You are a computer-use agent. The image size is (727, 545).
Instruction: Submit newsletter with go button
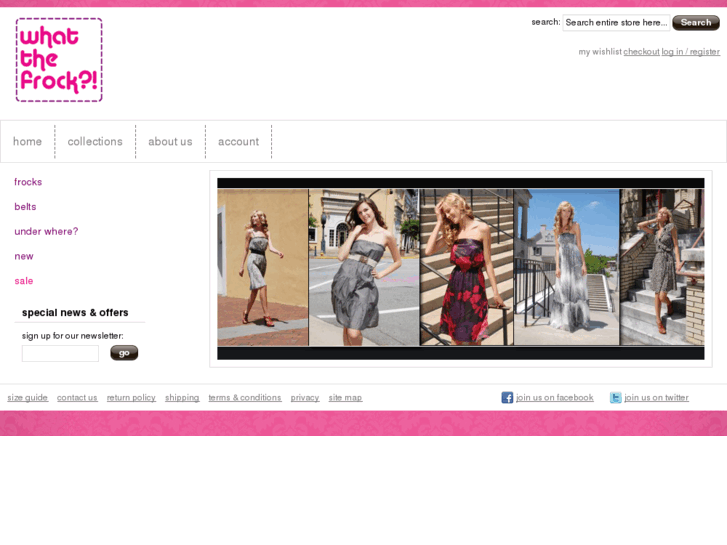click(124, 353)
